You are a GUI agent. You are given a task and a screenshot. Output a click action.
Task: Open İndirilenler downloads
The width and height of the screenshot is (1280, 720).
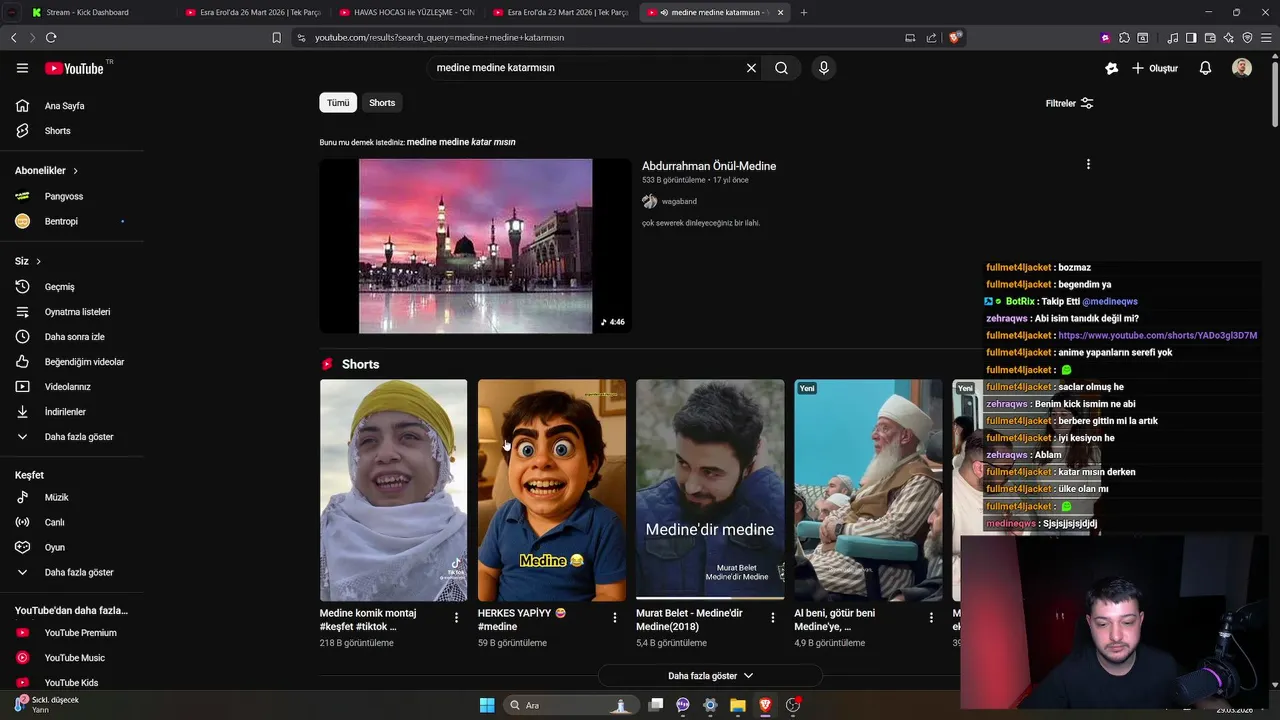coord(65,412)
